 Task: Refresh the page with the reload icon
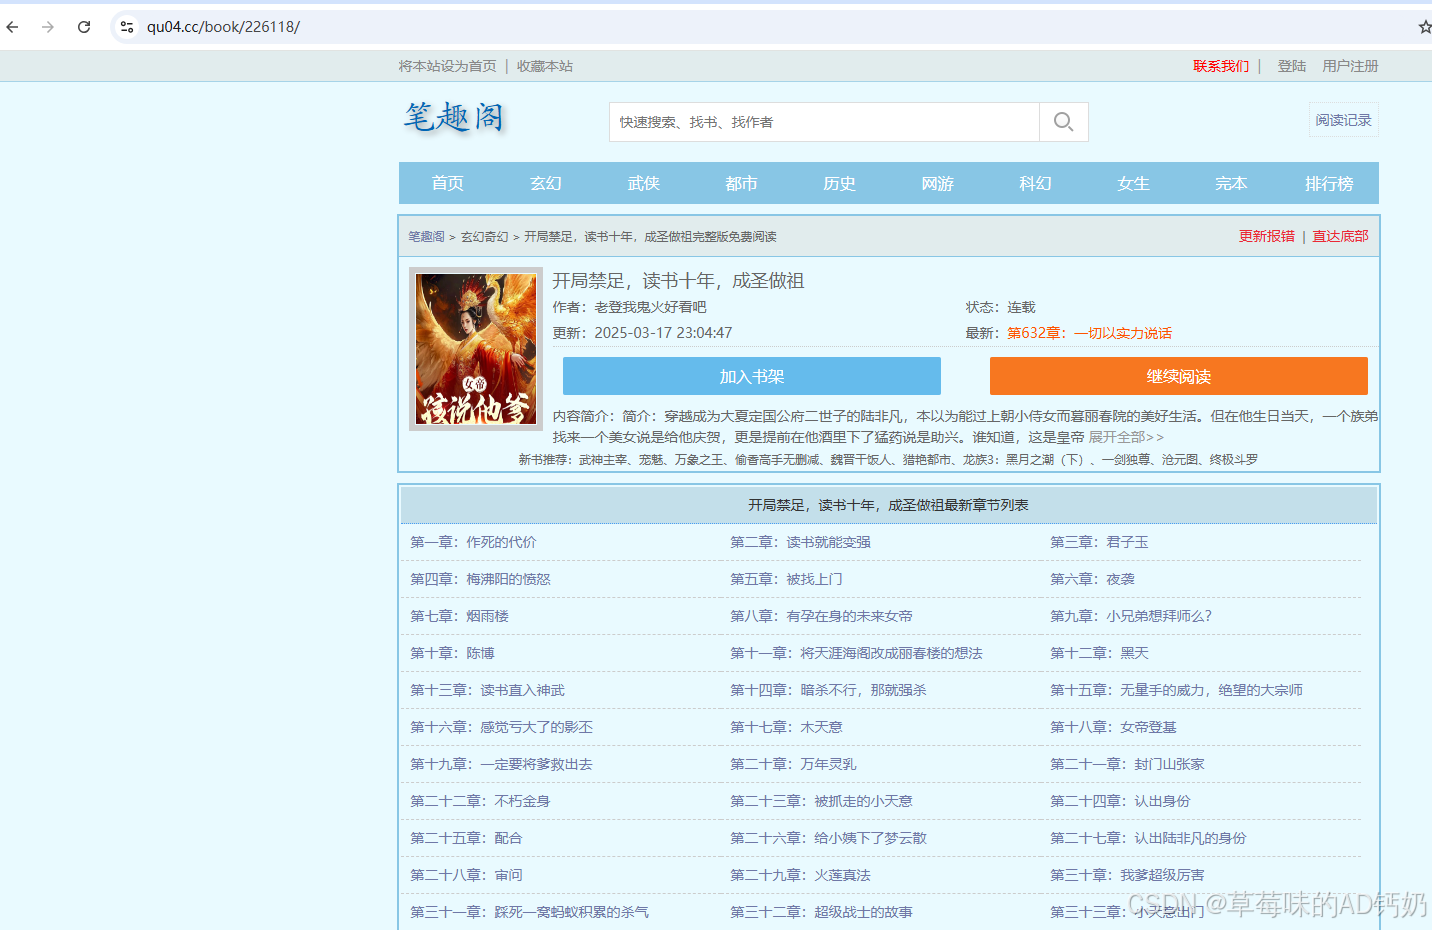[x=84, y=27]
